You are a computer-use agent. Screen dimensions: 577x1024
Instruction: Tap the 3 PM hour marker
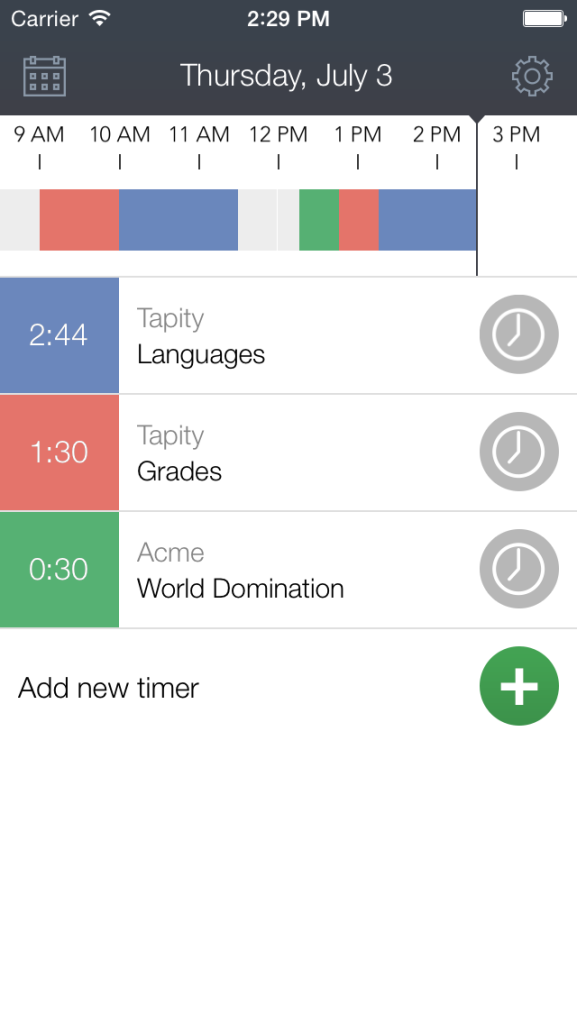[516, 146]
